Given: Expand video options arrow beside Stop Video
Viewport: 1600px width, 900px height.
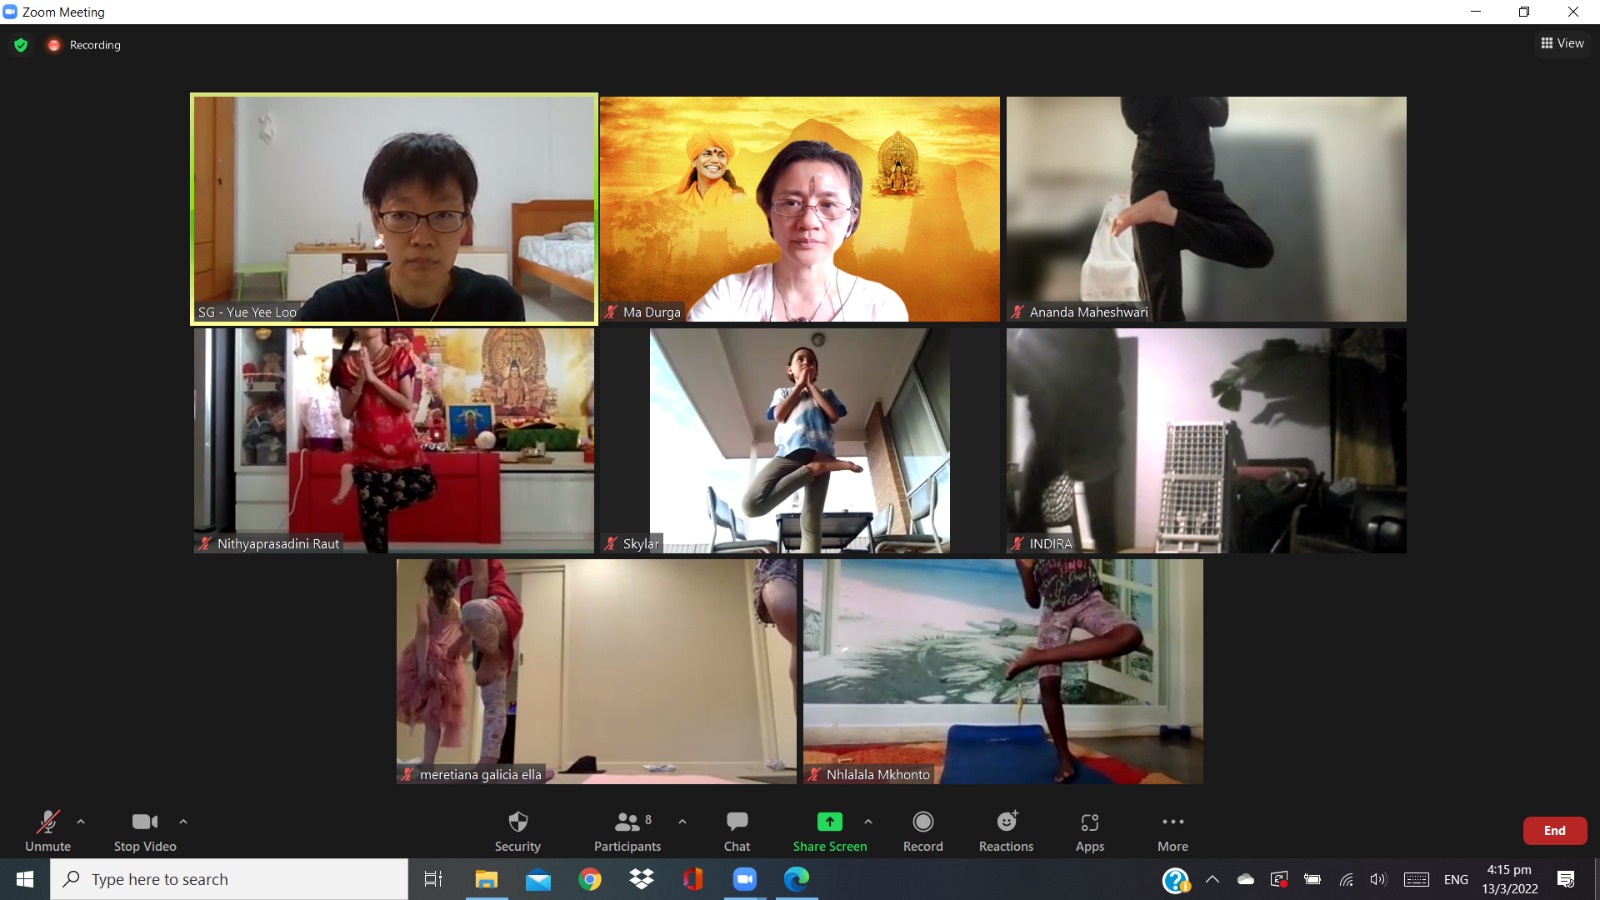Looking at the screenshot, I should pos(183,822).
